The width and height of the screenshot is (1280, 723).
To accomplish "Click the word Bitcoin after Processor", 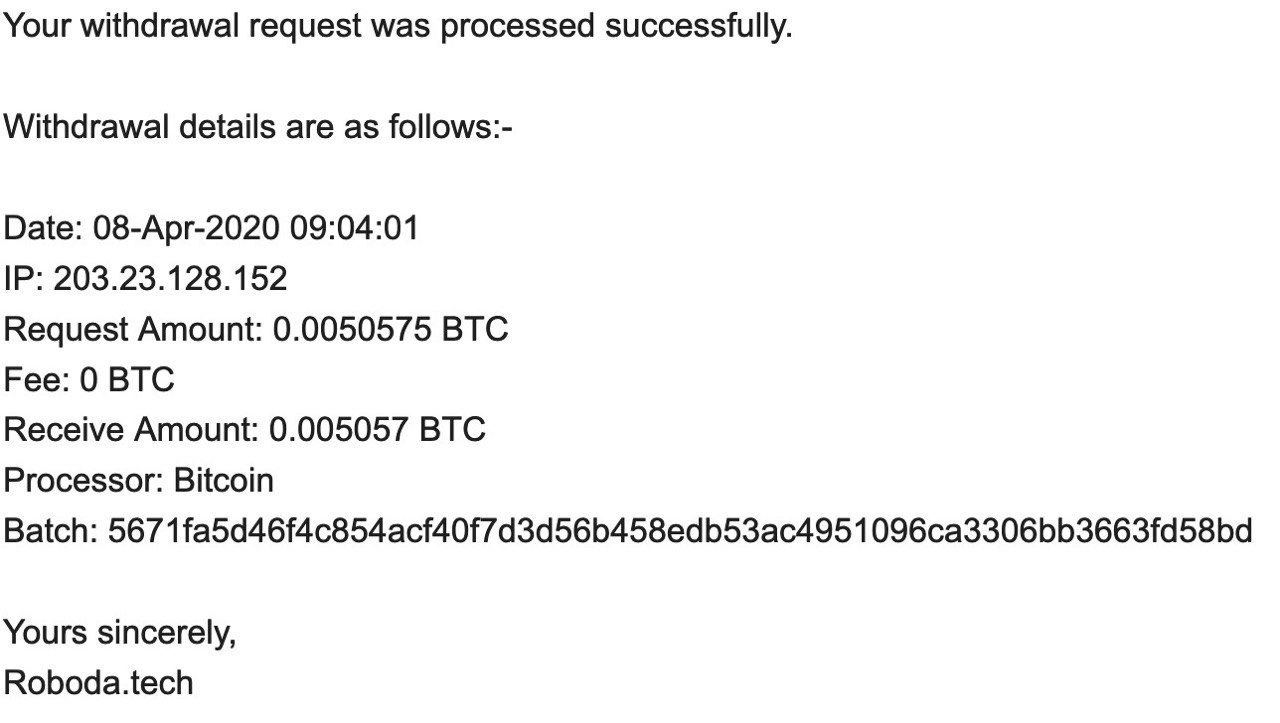I will [223, 480].
